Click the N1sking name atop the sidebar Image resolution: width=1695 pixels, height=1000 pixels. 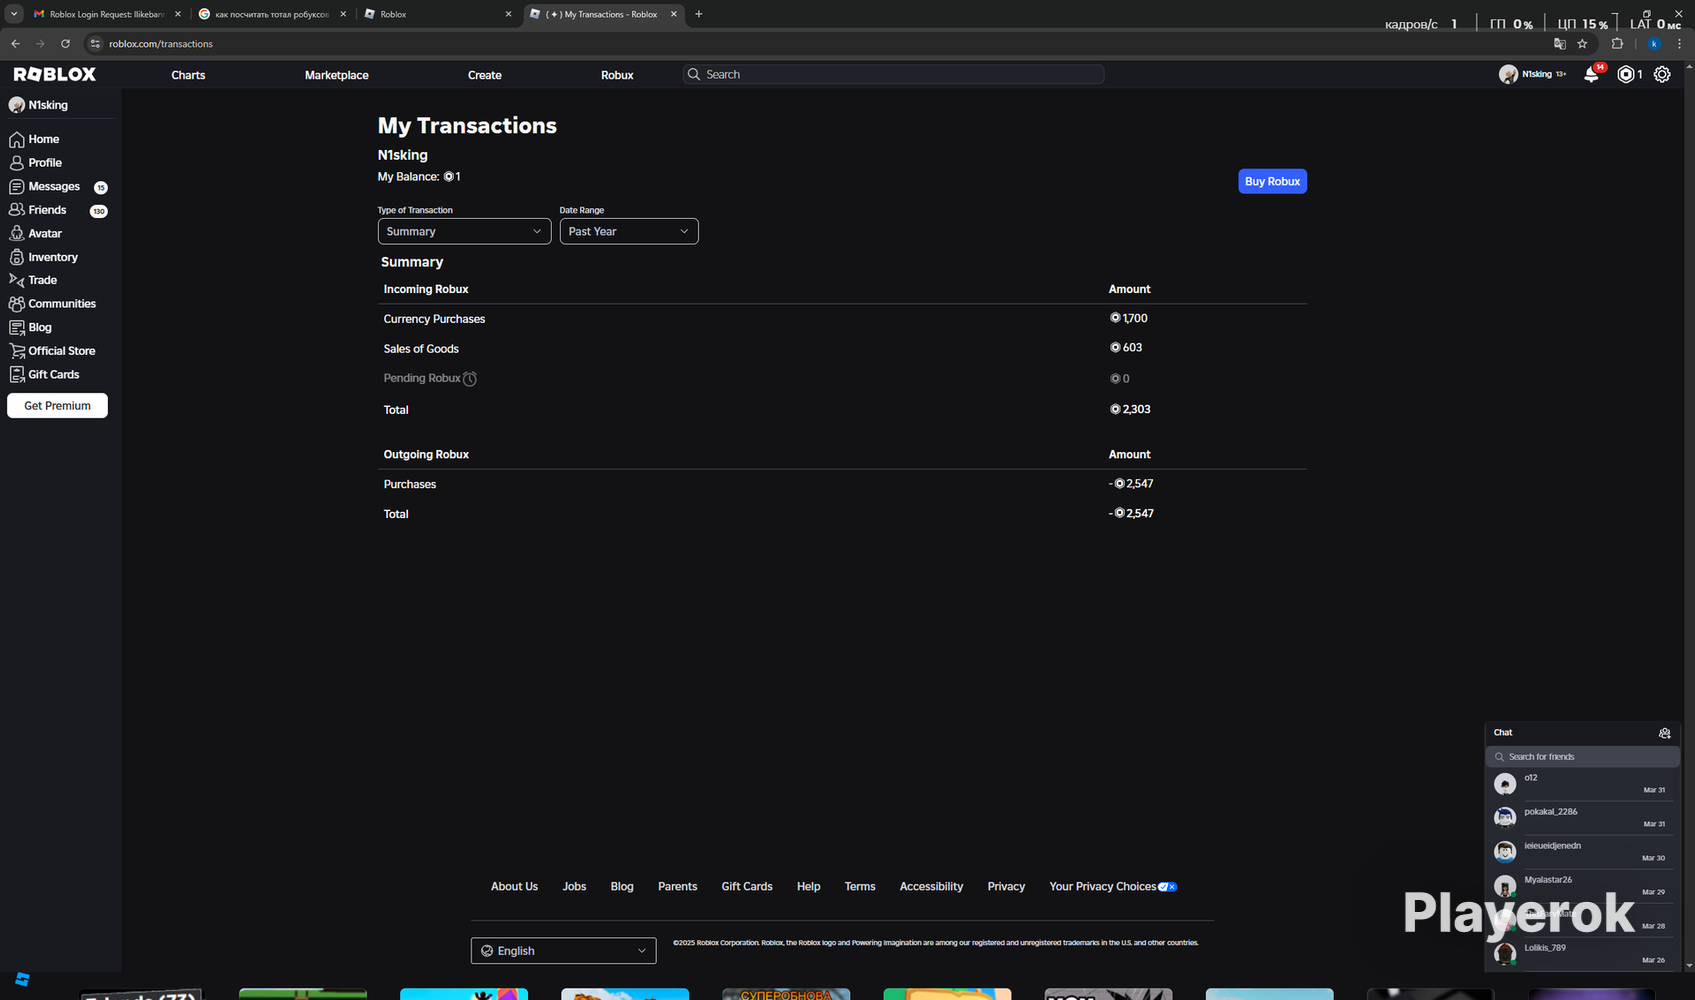[x=48, y=105]
